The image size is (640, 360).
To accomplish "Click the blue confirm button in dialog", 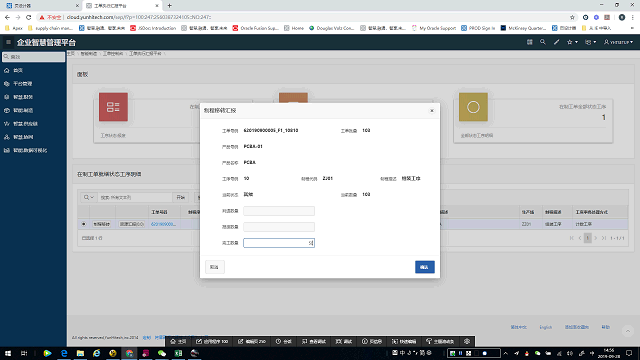I will point(424,267).
